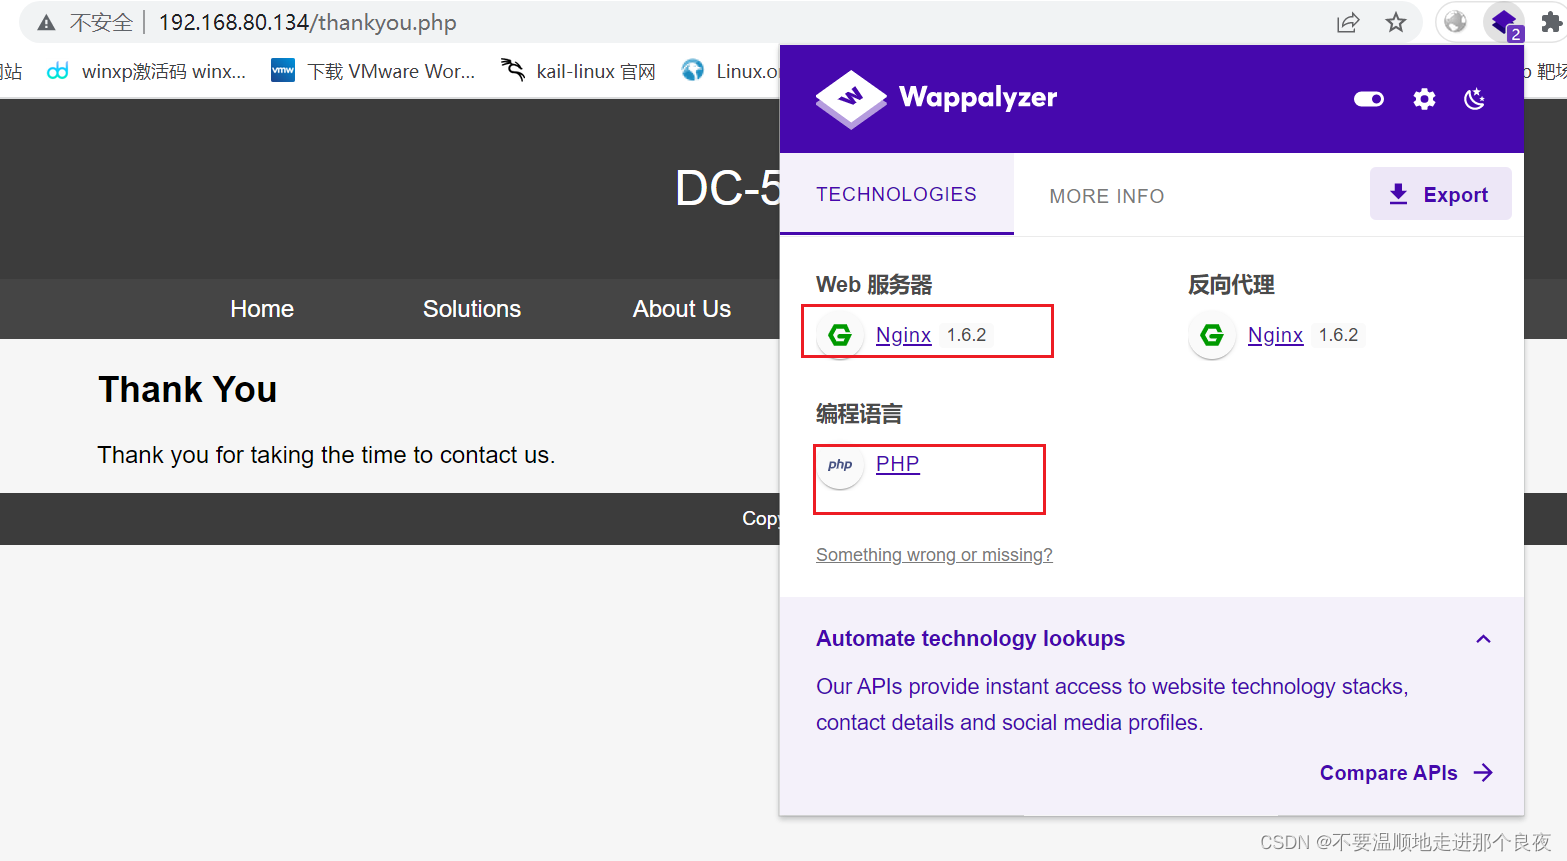
Task: Click Nginx icon under 反向代理
Action: (x=1212, y=335)
